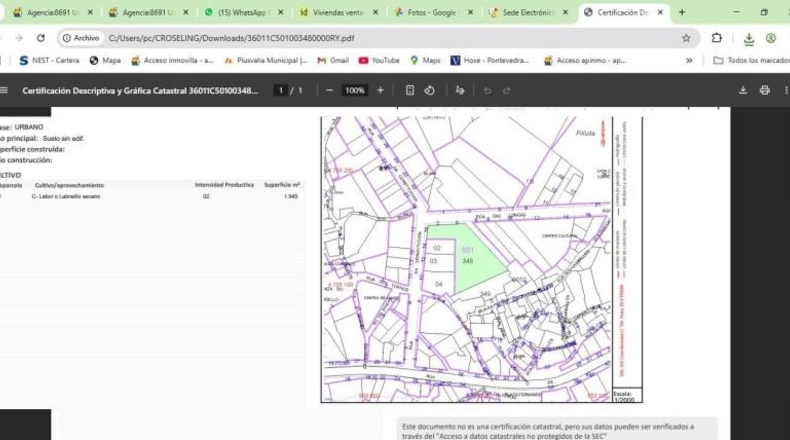
Task: Open the Todos los marcadores folder
Action: click(751, 60)
